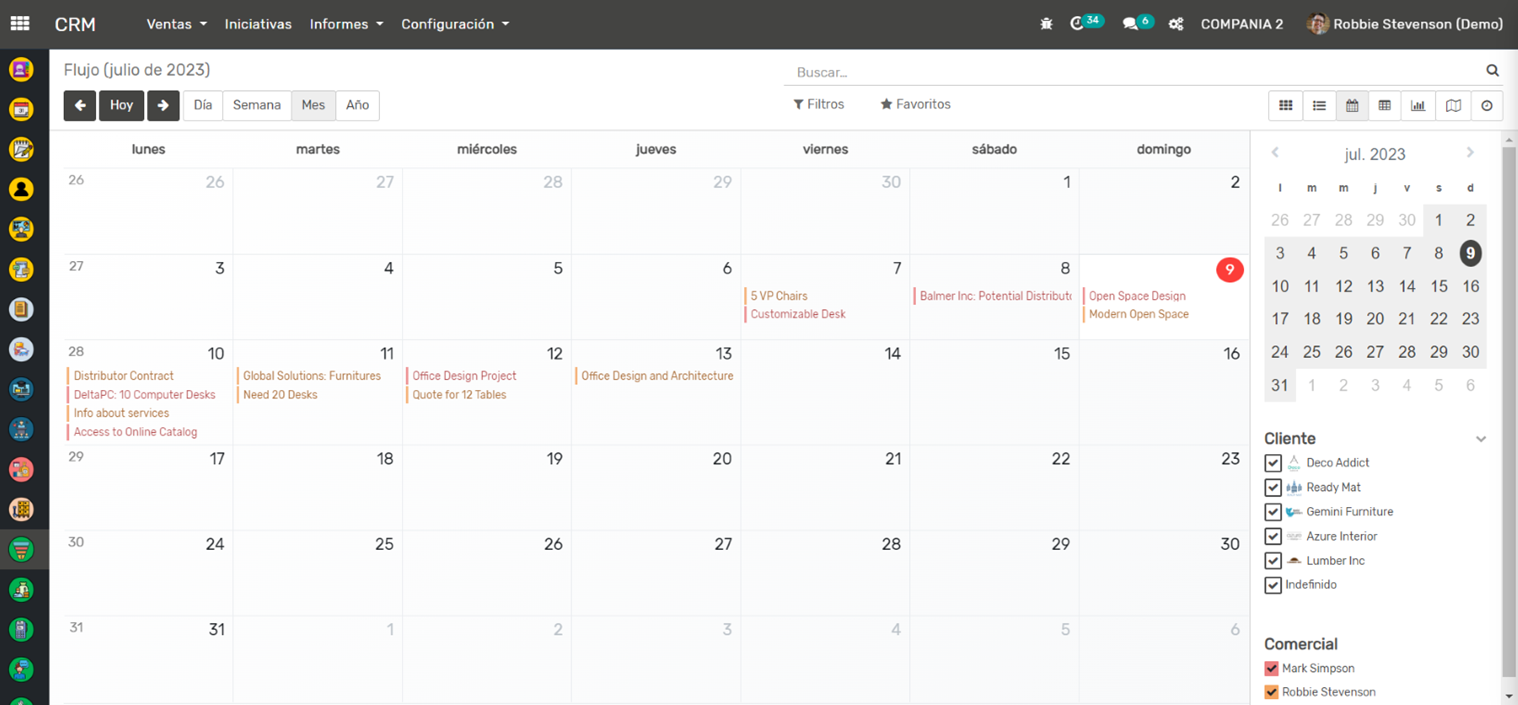Switch to List view

1319,105
